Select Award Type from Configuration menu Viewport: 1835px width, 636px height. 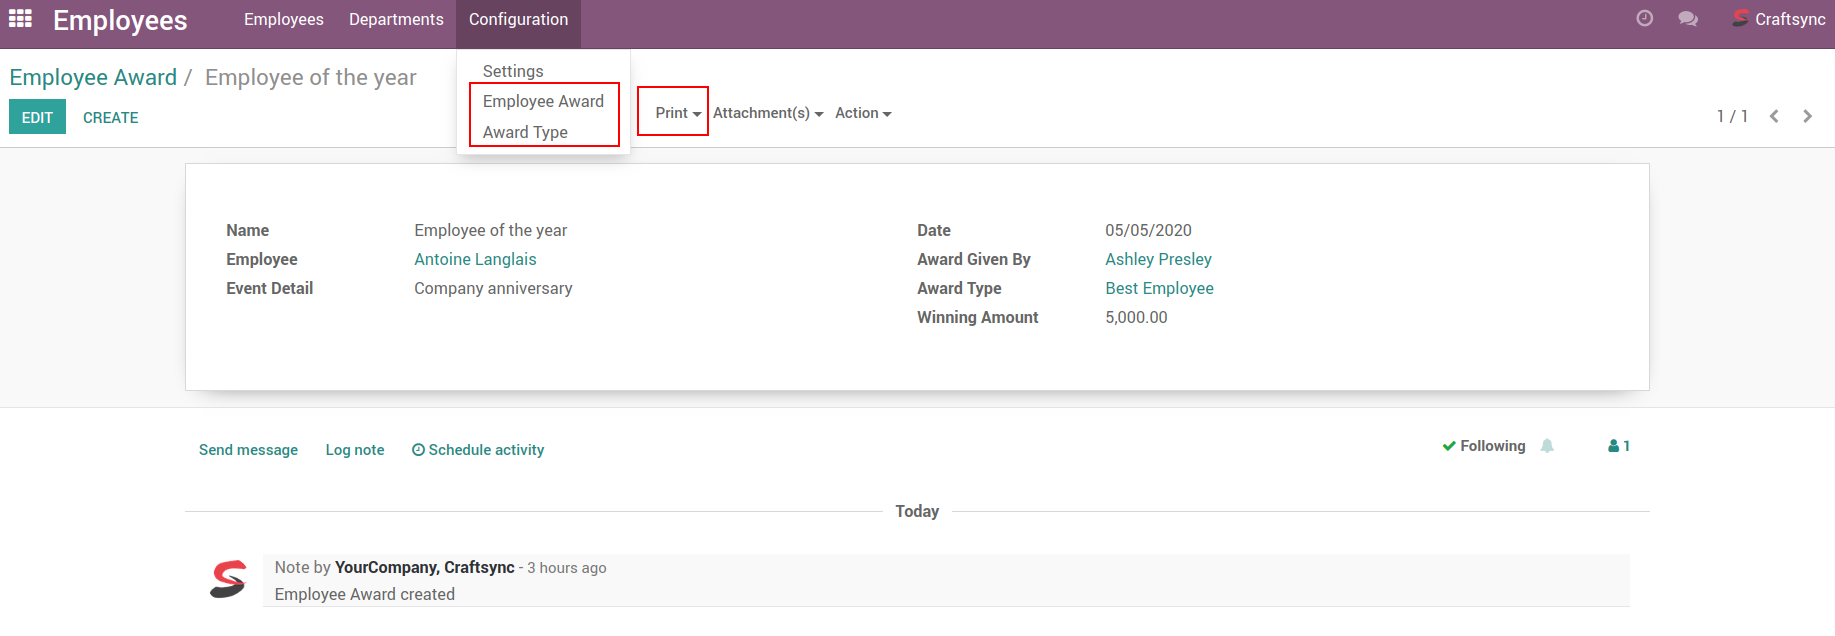click(x=525, y=132)
